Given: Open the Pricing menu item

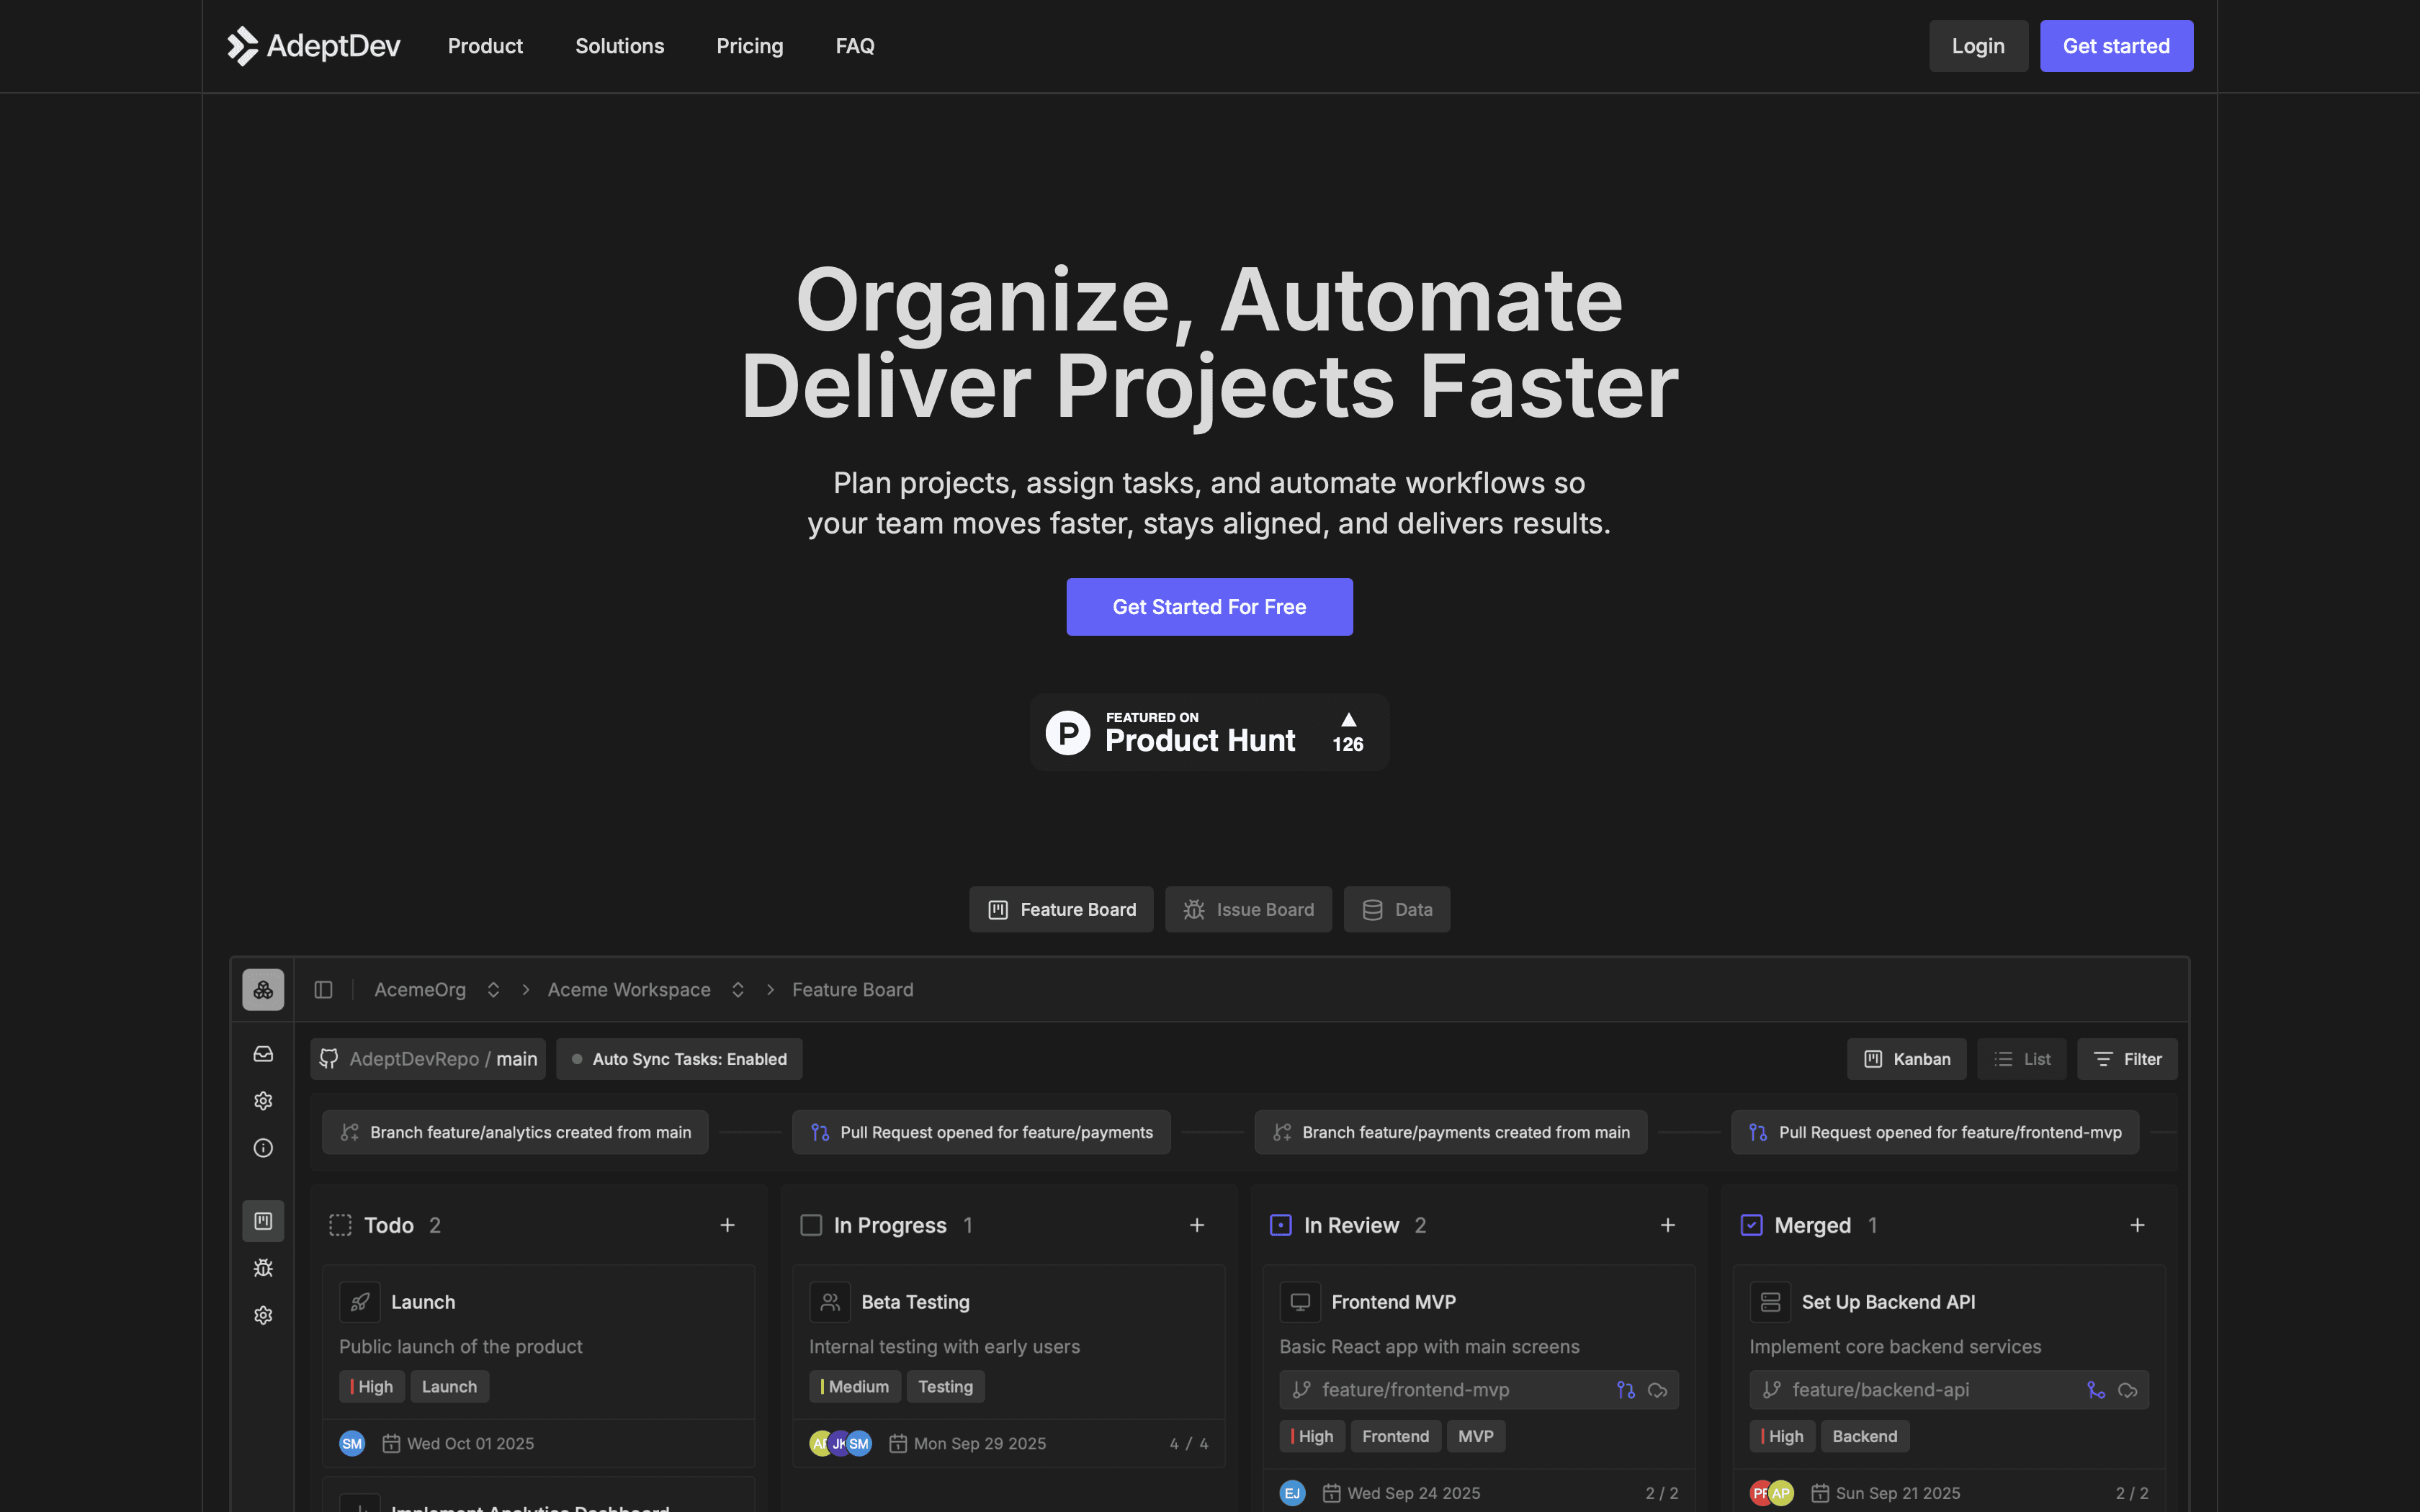Looking at the screenshot, I should tap(749, 46).
